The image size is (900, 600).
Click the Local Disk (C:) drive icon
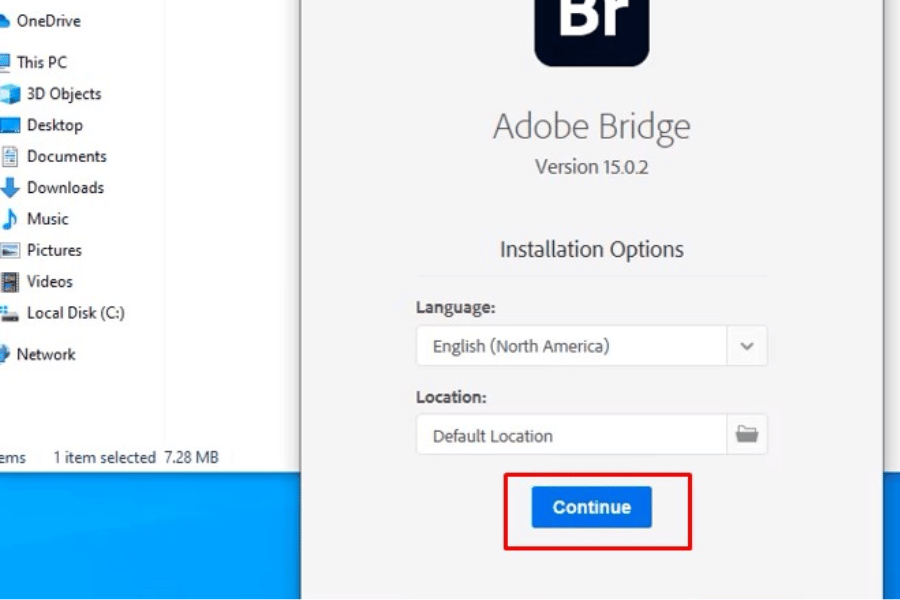pyautogui.click(x=10, y=314)
